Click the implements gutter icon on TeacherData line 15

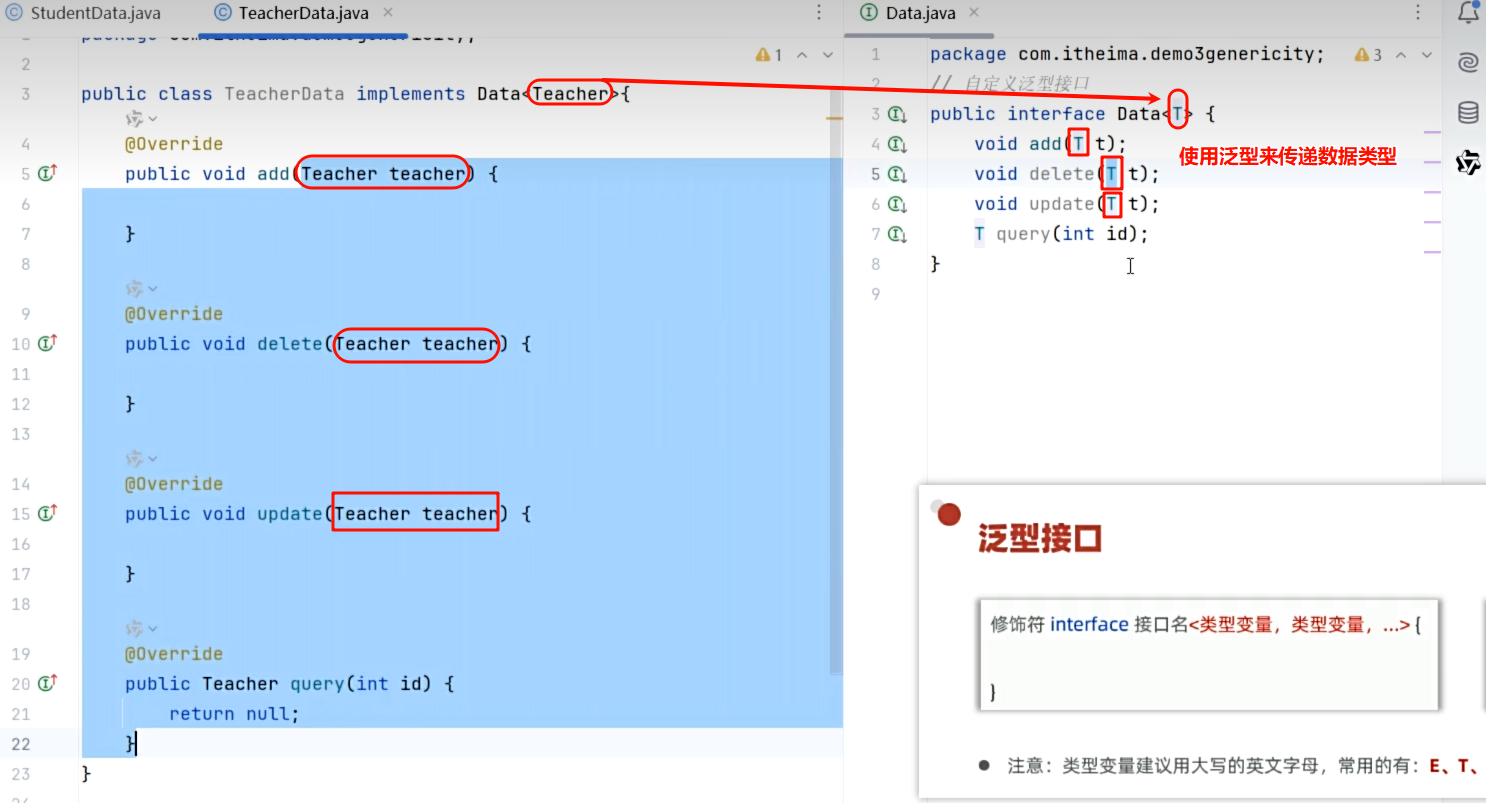pyautogui.click(x=47, y=514)
